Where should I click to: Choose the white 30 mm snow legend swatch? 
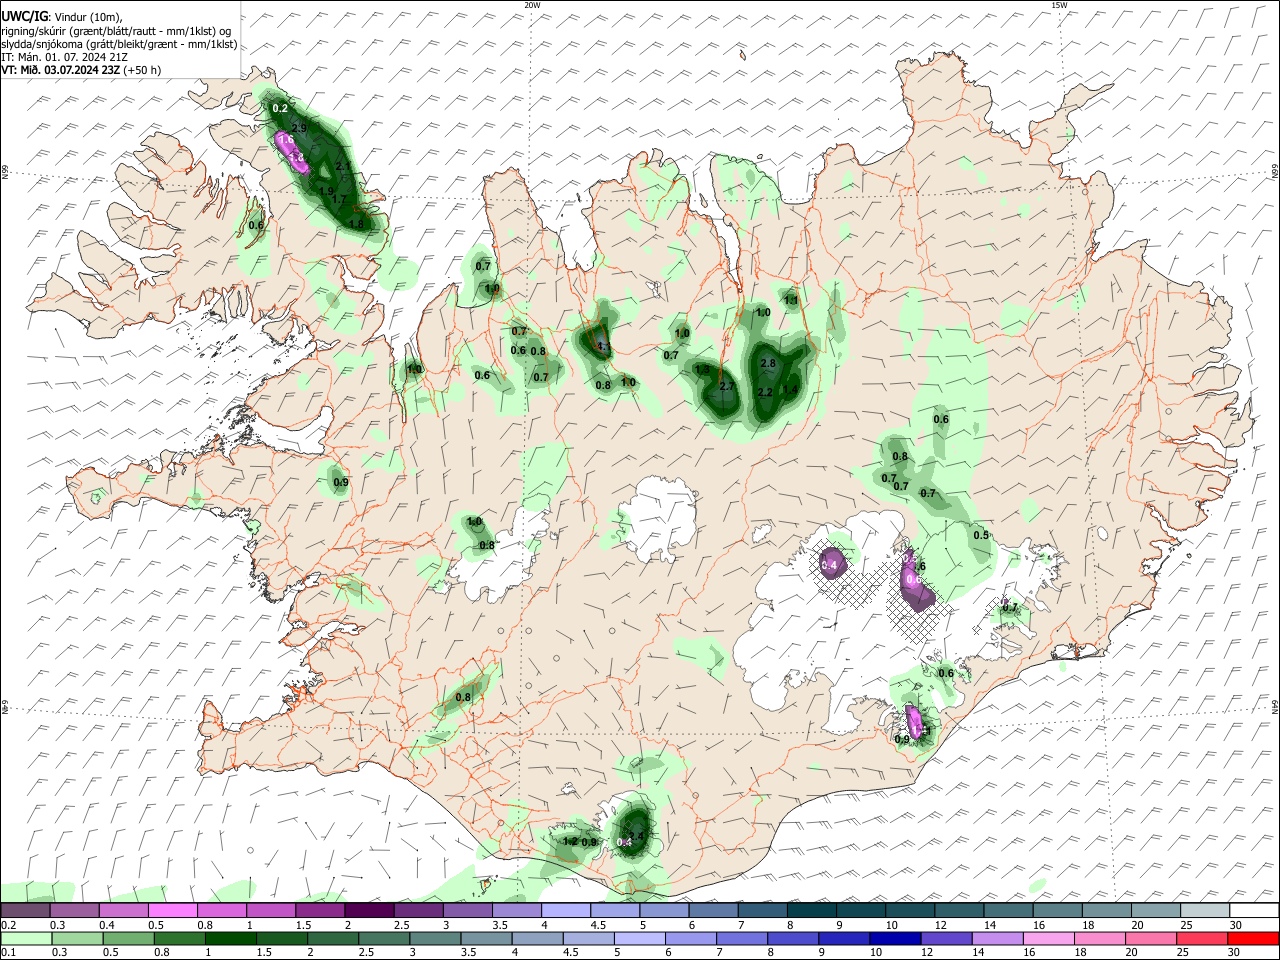1253,910
